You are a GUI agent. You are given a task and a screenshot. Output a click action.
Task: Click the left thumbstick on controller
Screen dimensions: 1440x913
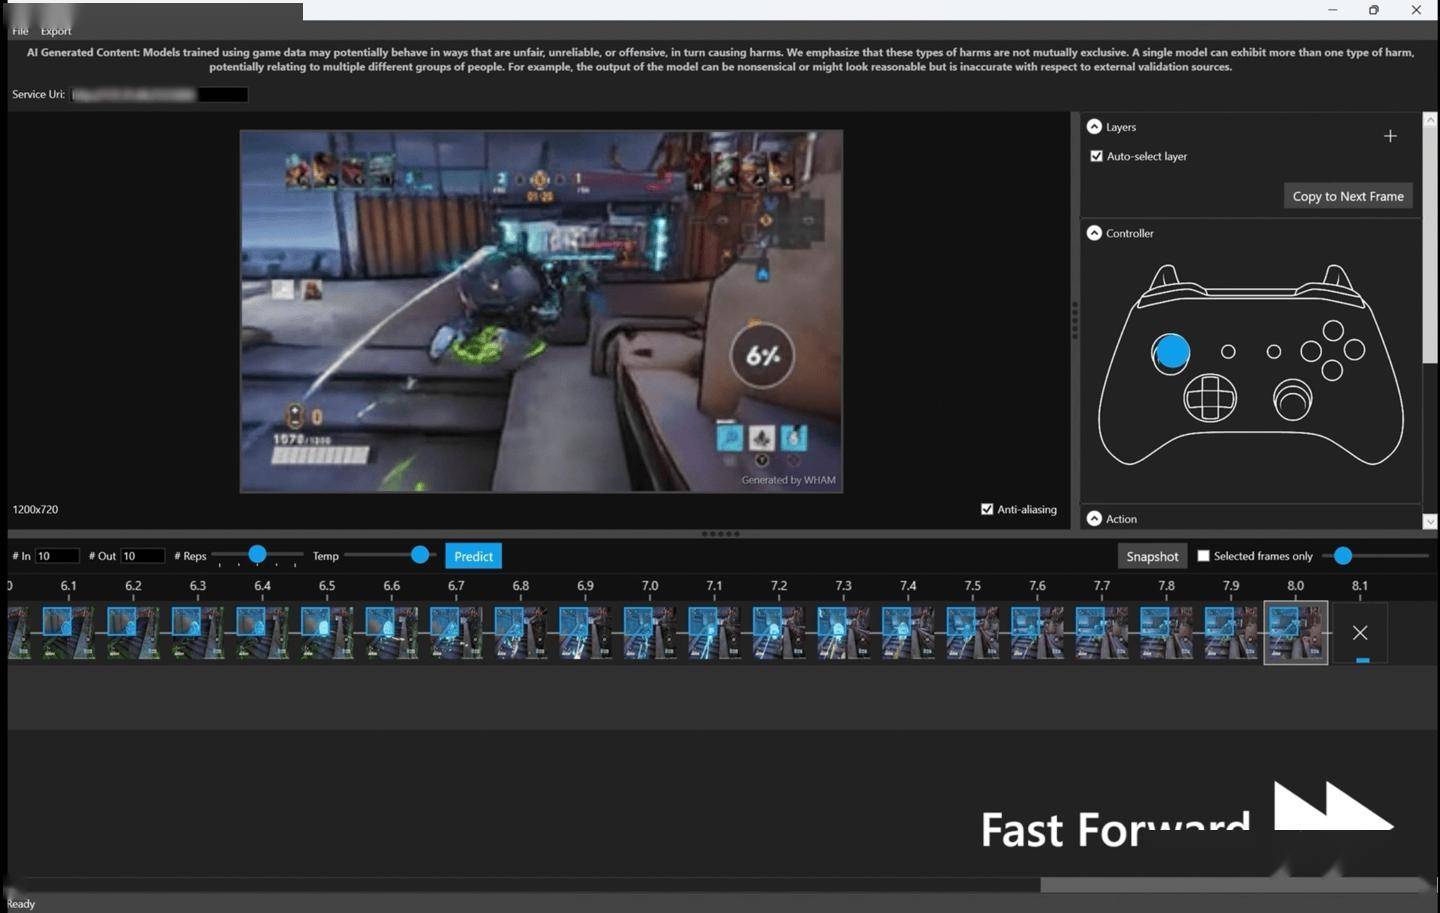1171,352
